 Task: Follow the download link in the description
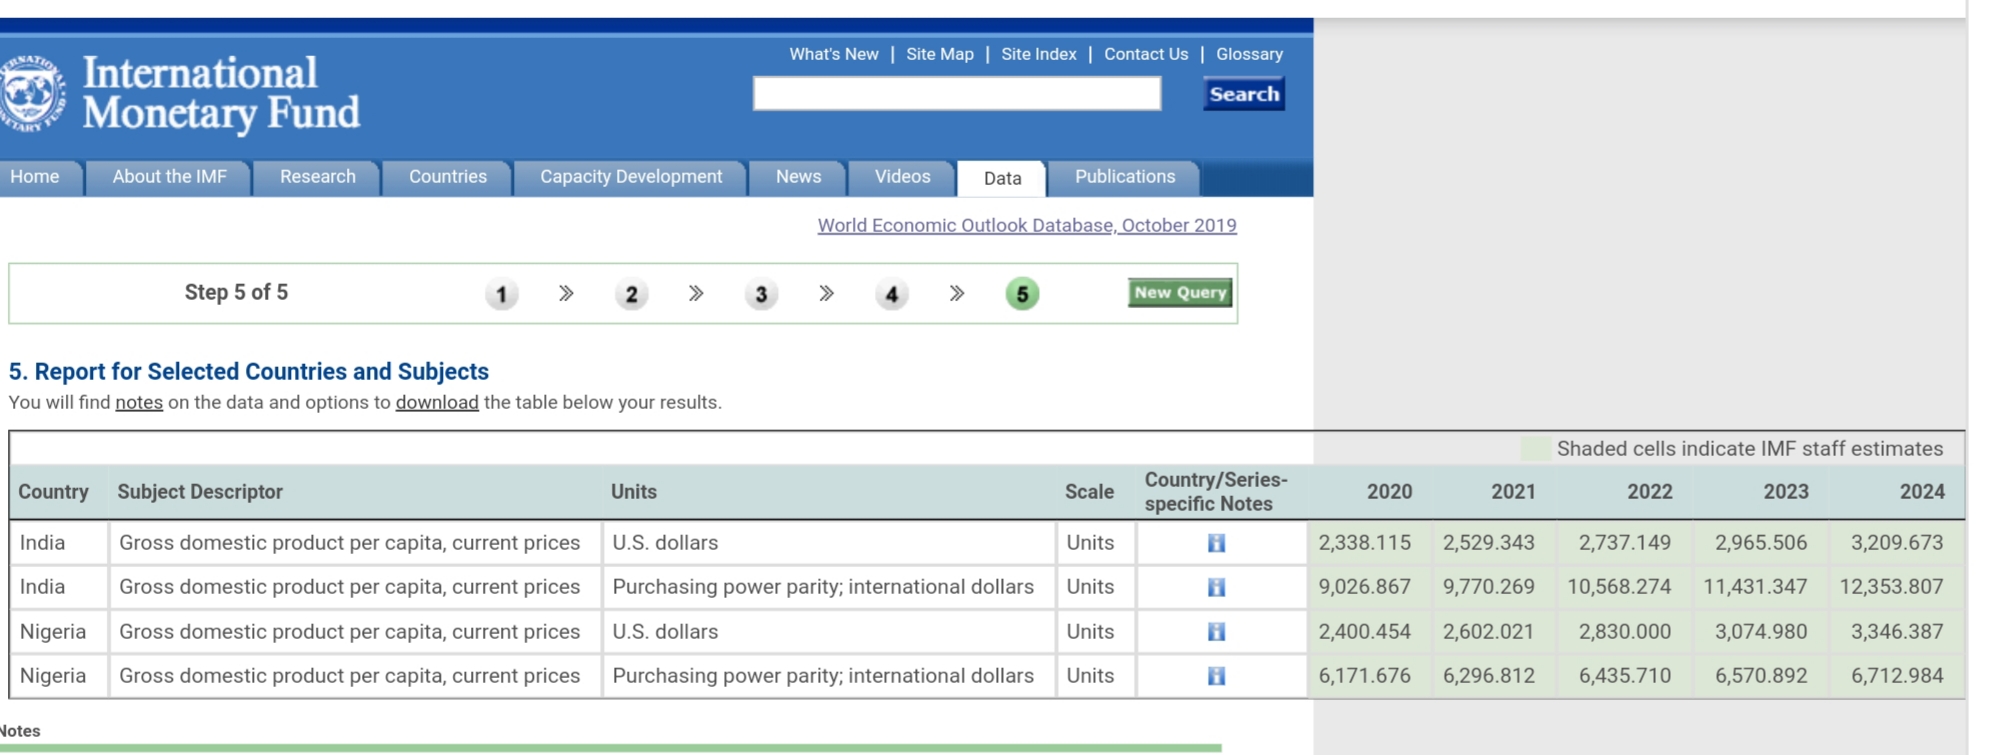tap(437, 402)
